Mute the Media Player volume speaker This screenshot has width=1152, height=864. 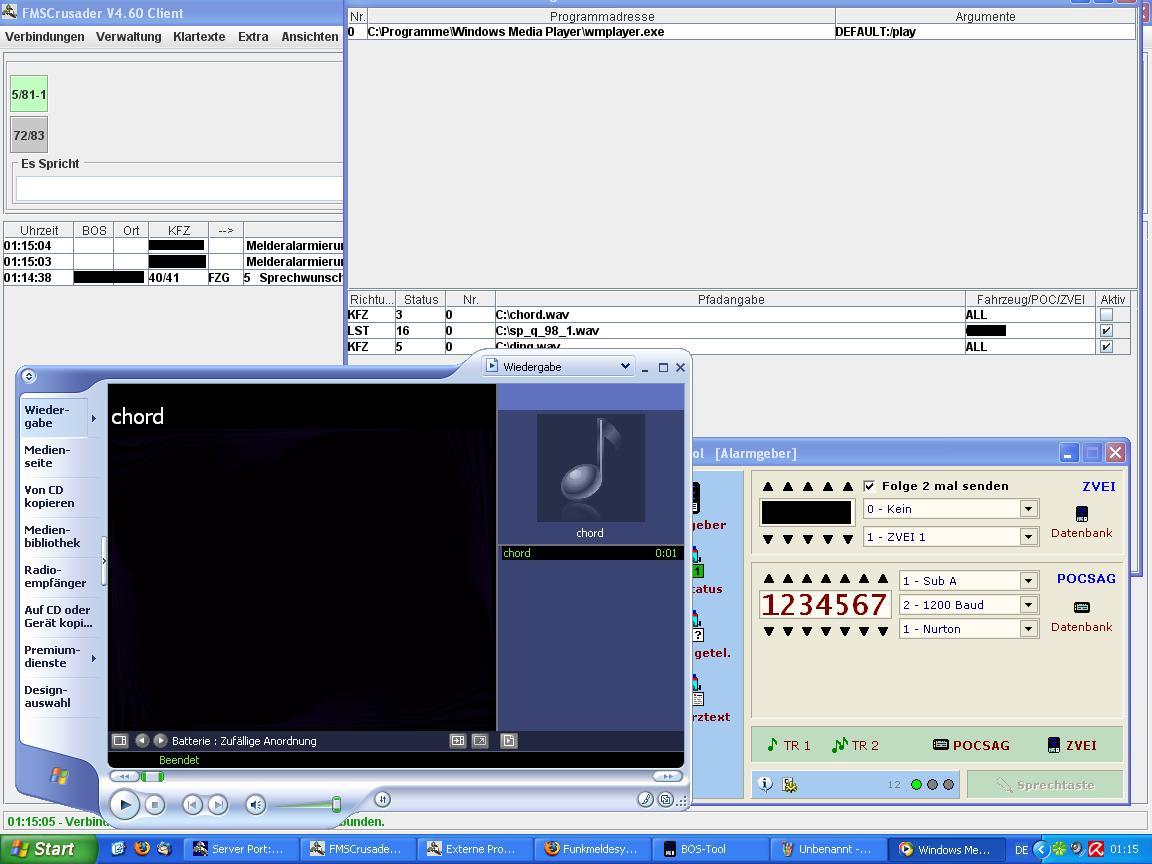(255, 804)
